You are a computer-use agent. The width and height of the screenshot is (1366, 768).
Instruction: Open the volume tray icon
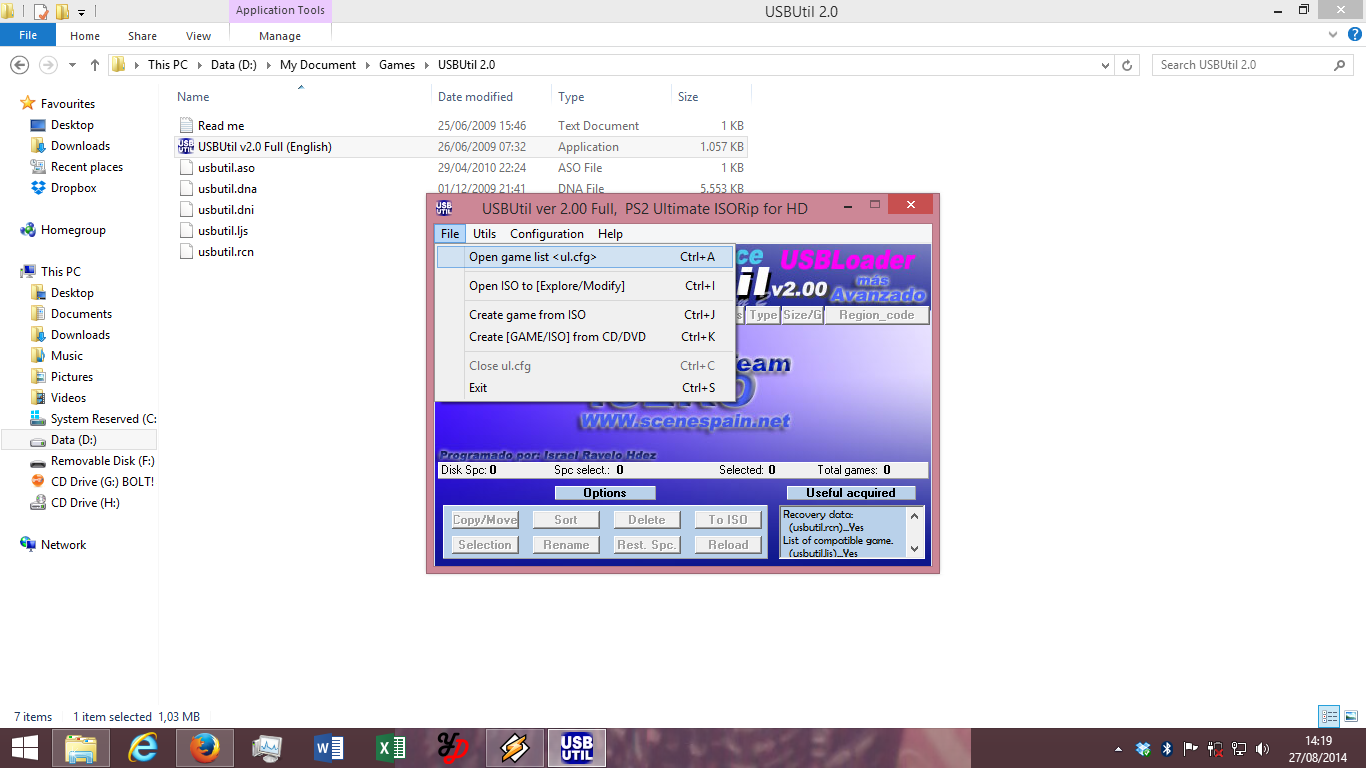tap(1262, 748)
